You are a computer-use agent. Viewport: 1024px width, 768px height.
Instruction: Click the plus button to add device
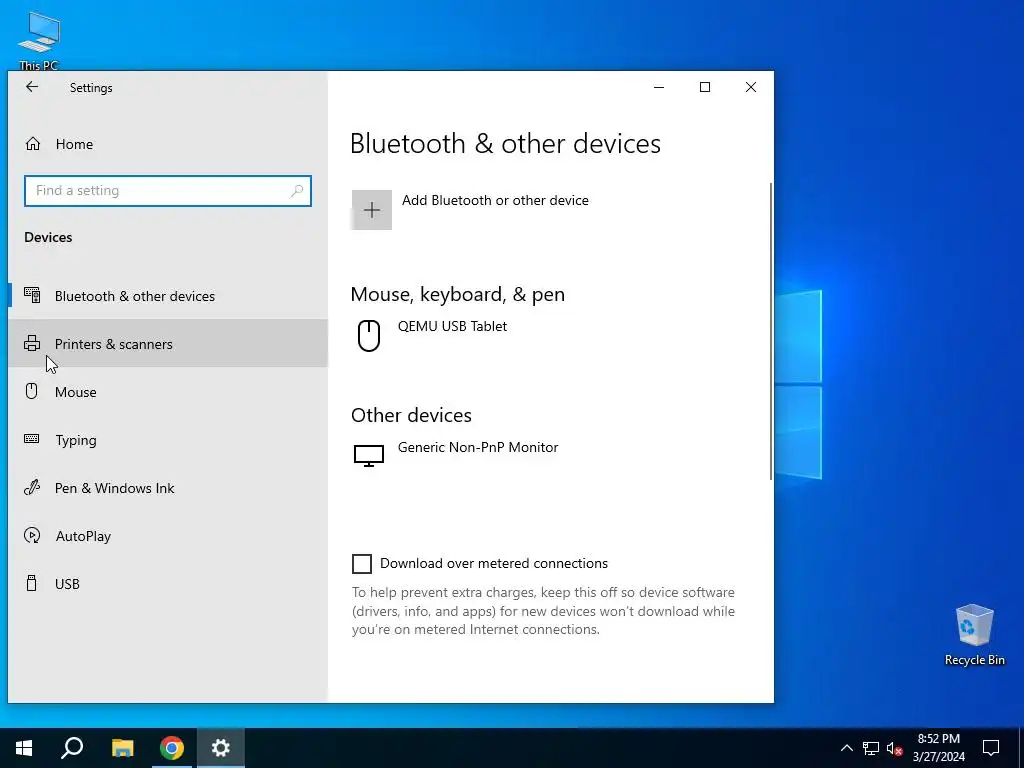pos(372,210)
